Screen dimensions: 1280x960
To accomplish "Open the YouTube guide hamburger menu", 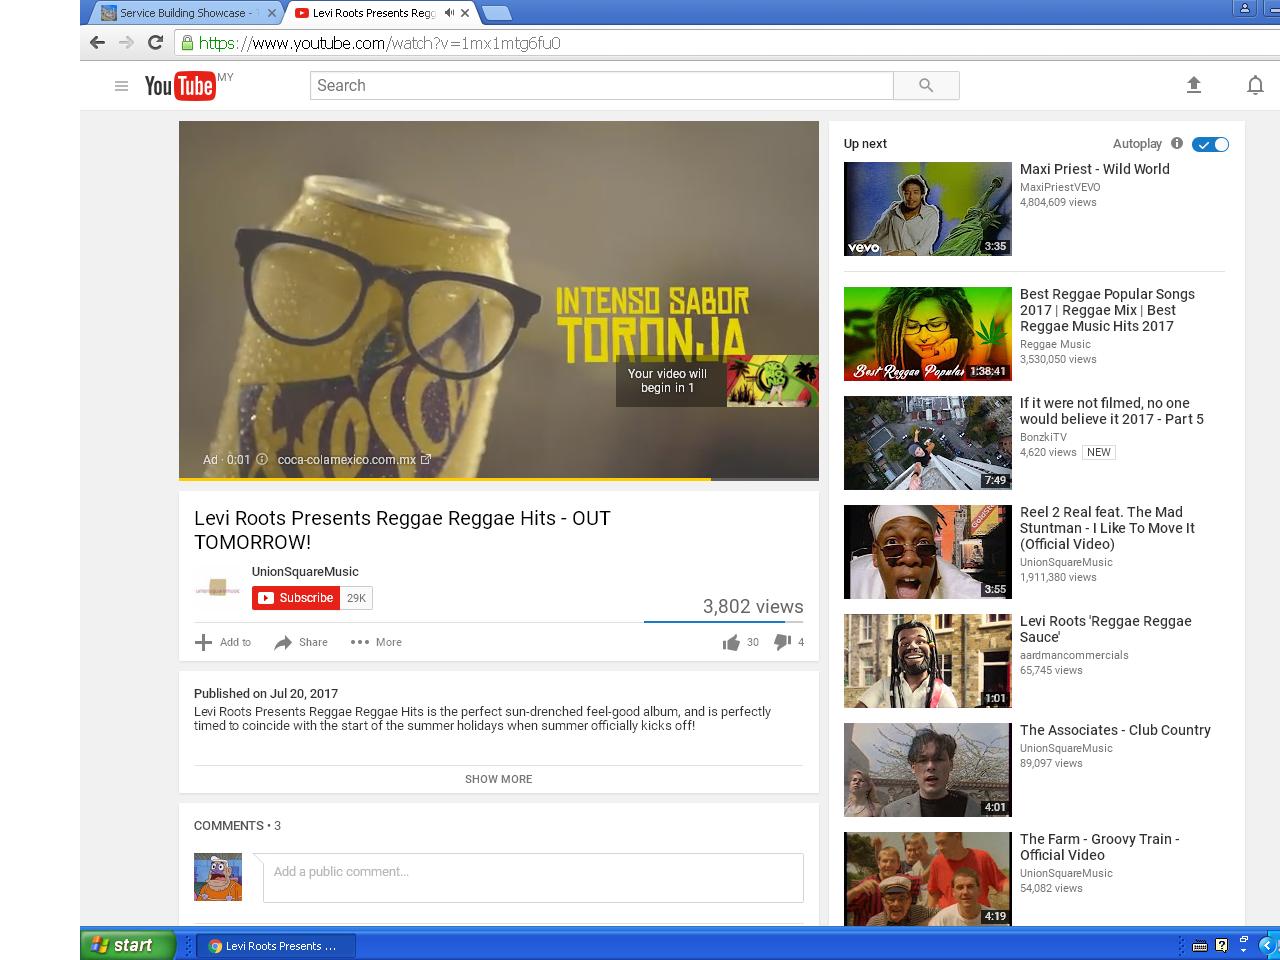I will [x=121, y=86].
